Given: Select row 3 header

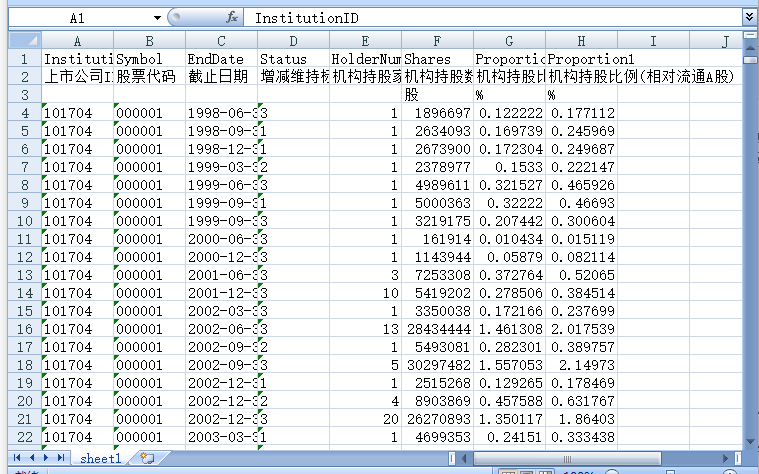Looking at the screenshot, I should pos(25,95).
